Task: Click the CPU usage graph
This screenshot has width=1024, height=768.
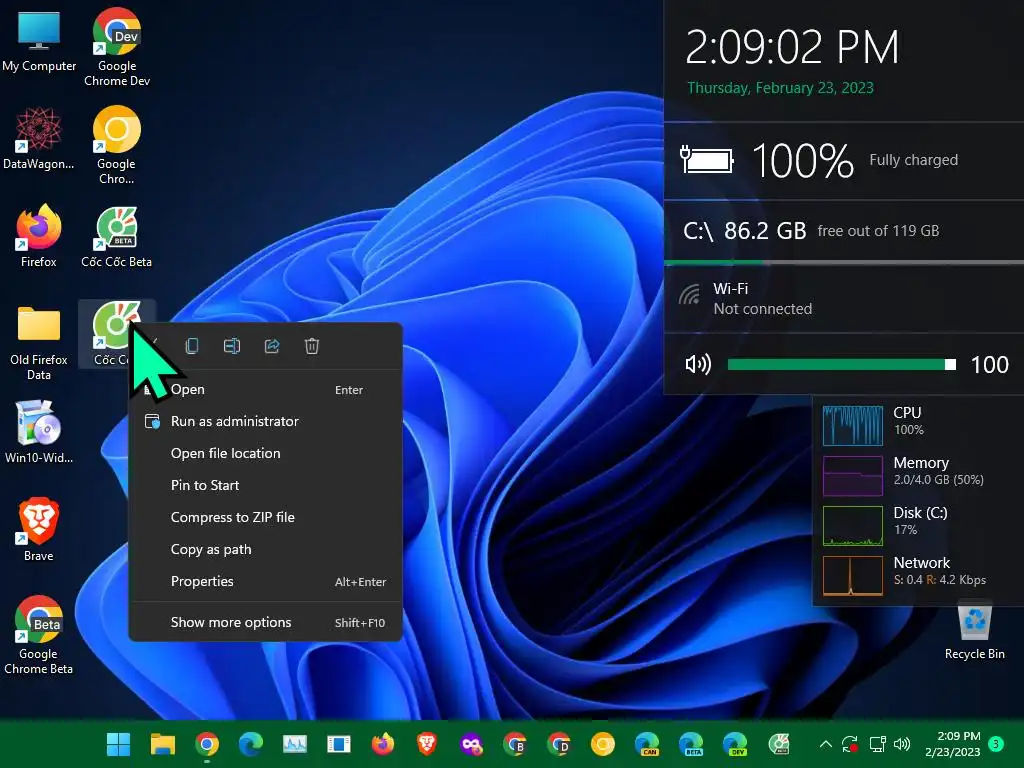Action: coord(853,425)
